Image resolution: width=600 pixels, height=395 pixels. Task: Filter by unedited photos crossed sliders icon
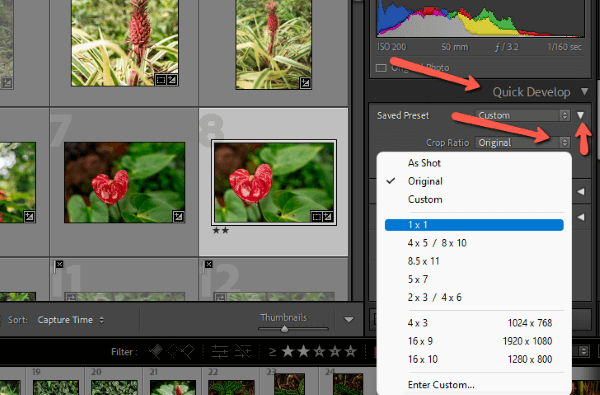click(x=243, y=351)
